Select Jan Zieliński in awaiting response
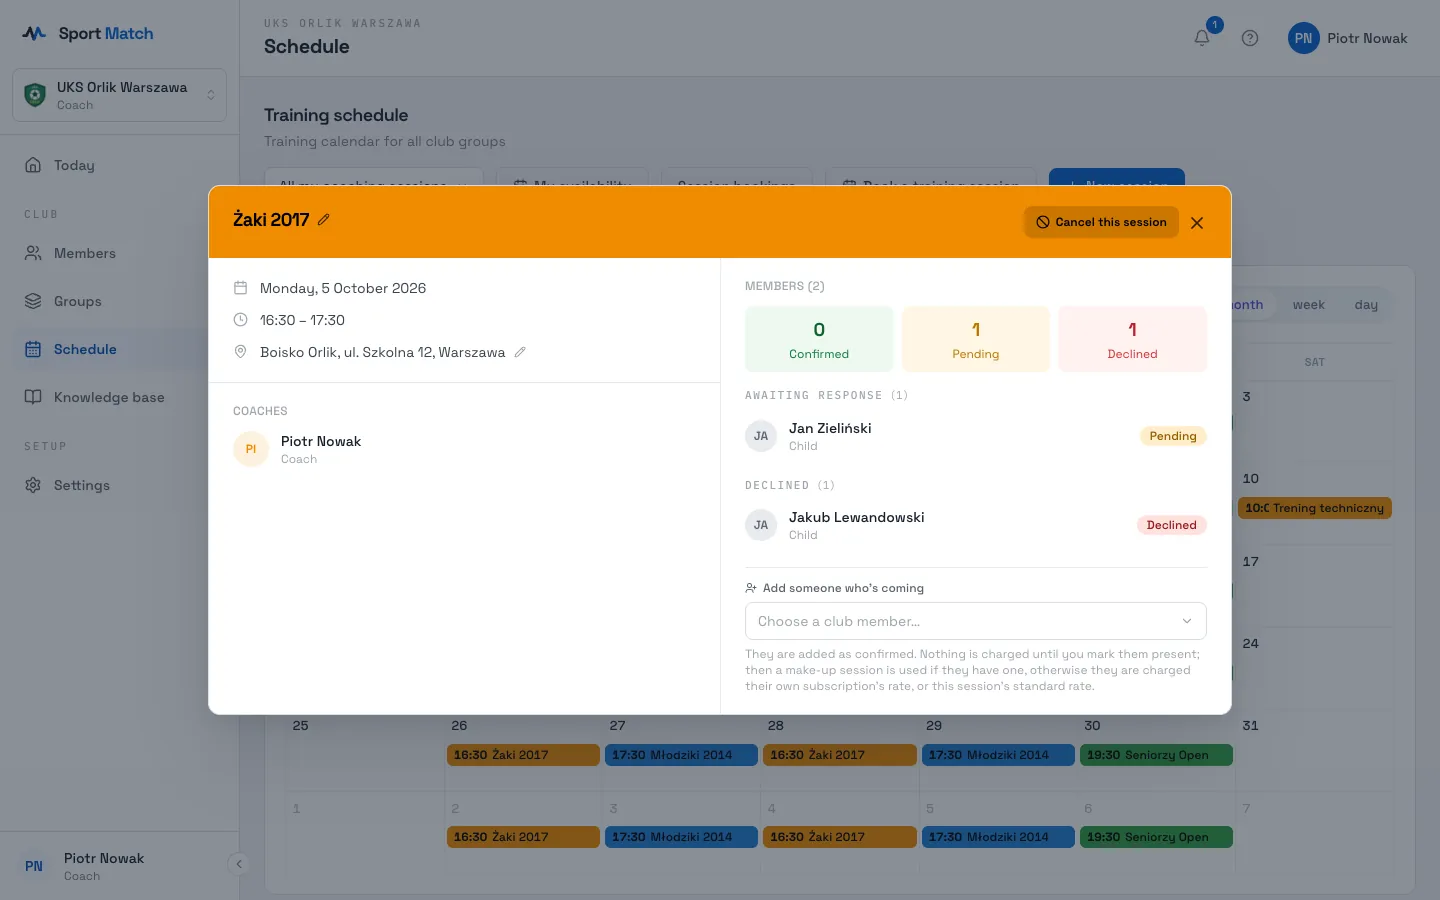This screenshot has width=1440, height=900. [x=975, y=436]
